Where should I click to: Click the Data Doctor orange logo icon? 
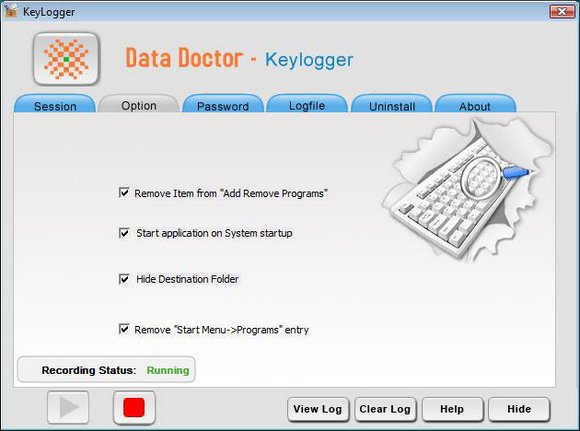[66, 59]
